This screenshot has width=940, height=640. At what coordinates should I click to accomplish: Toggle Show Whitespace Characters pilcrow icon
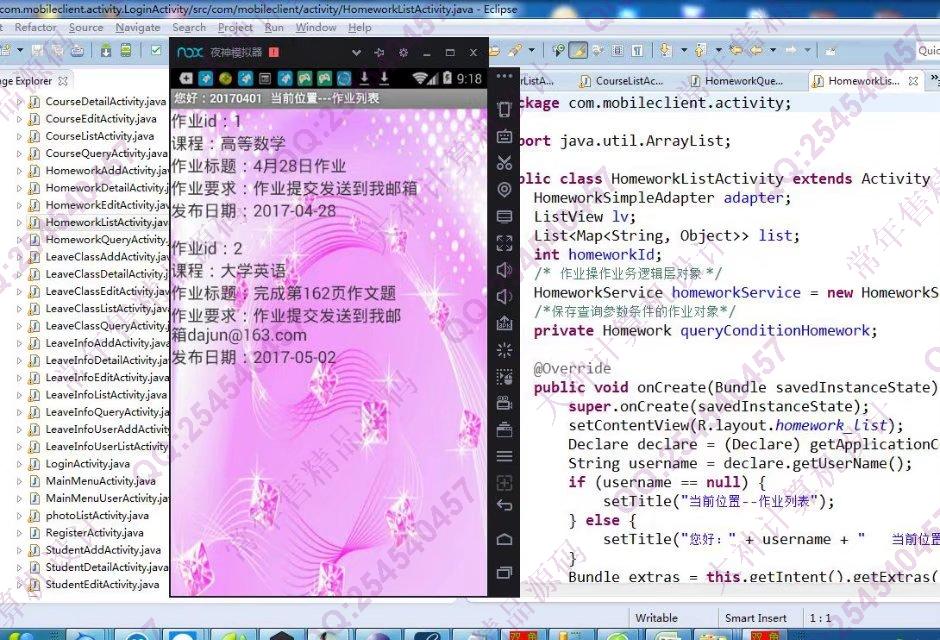click(x=637, y=51)
